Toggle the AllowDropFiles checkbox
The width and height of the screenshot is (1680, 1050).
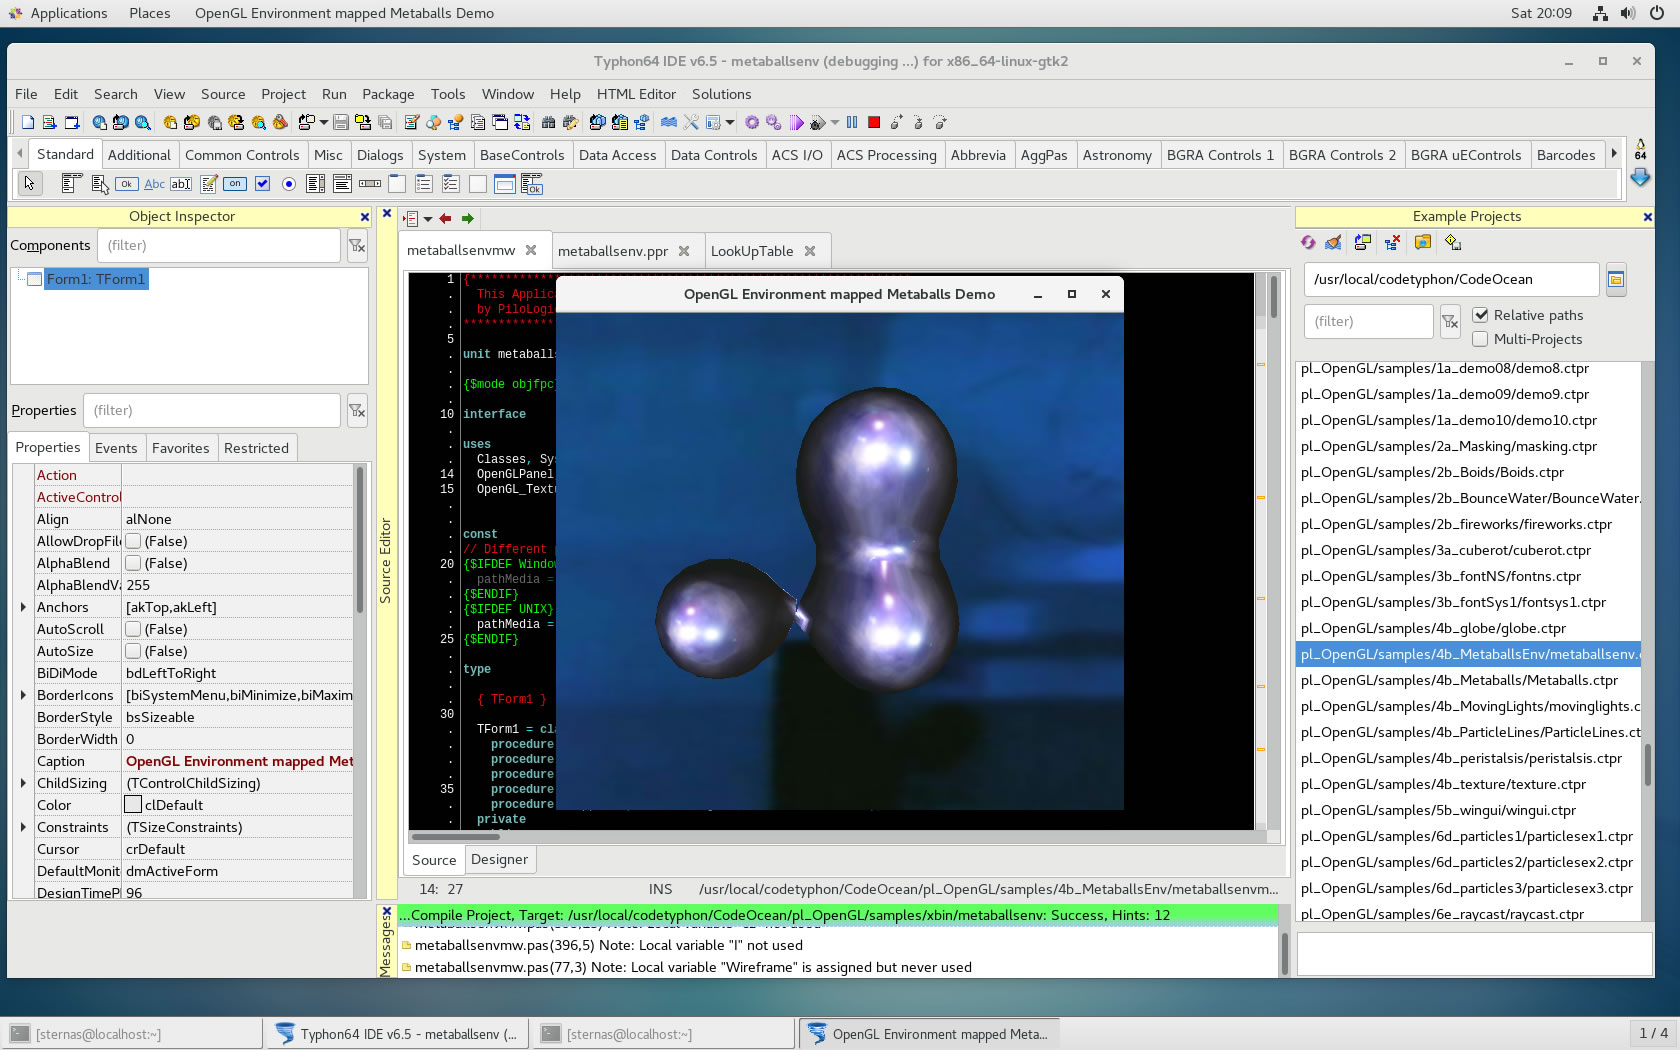[133, 541]
